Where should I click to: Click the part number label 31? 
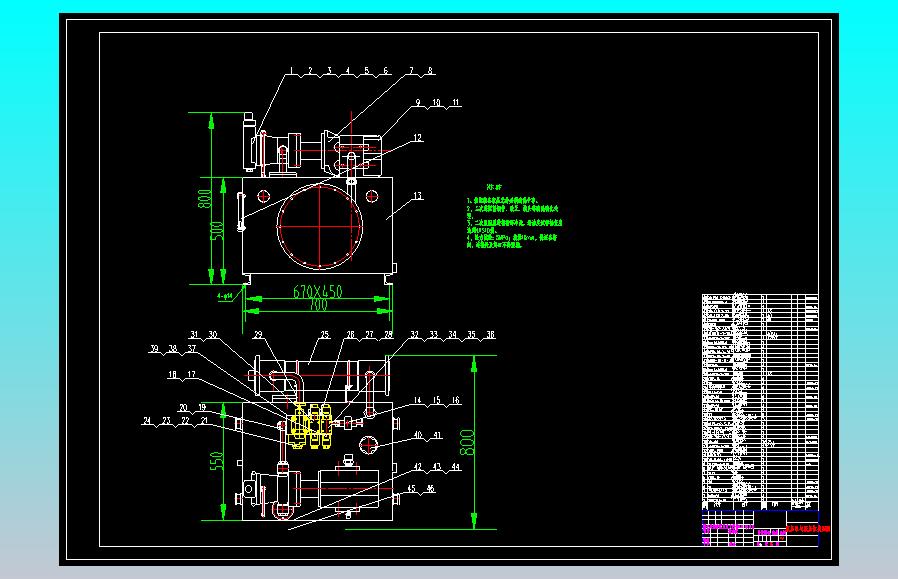(194, 334)
